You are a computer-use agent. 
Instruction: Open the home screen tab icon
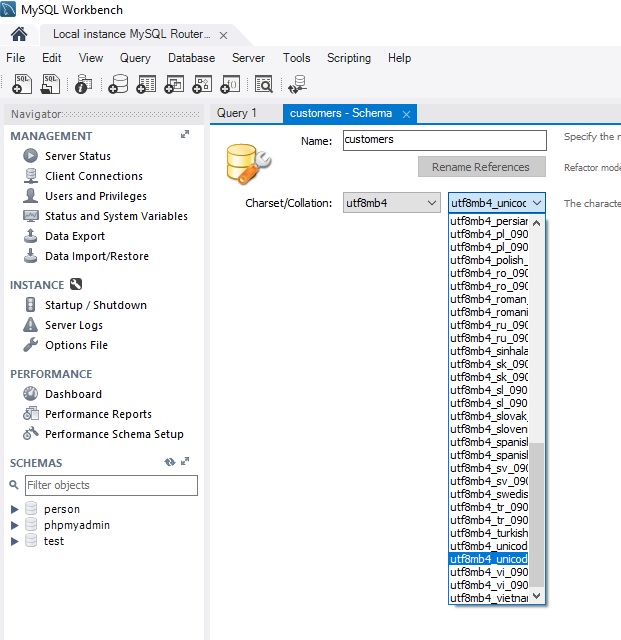19,34
